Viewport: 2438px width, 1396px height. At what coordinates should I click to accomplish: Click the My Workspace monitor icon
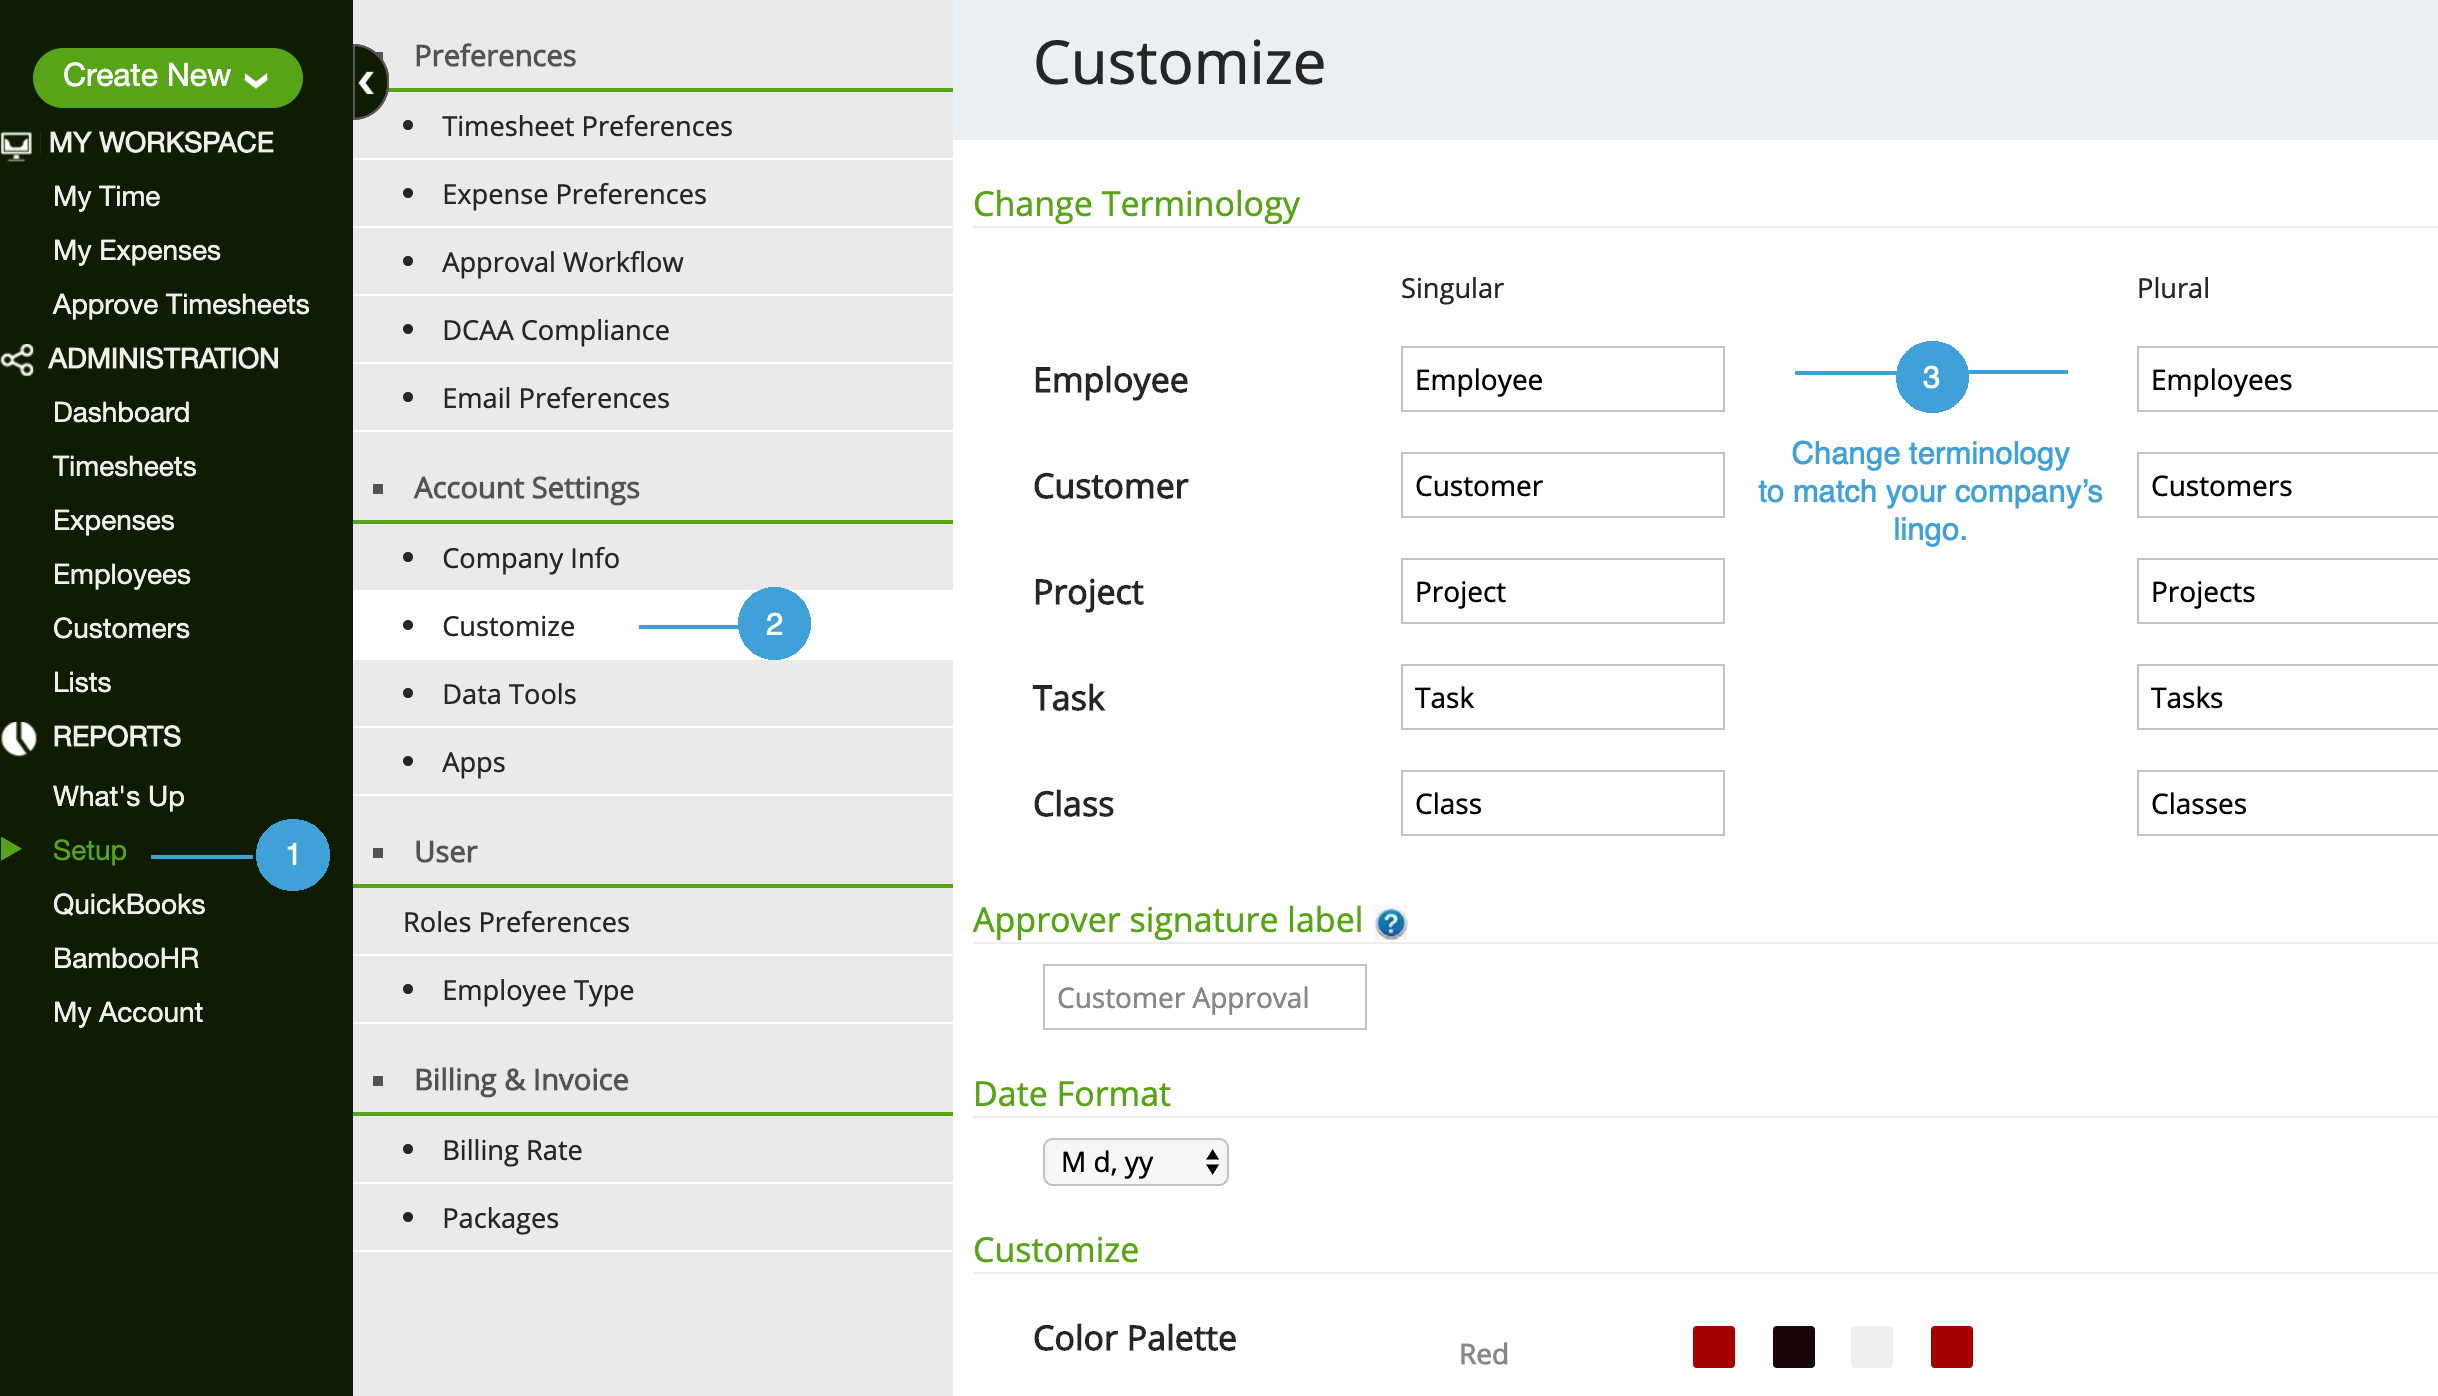17,145
